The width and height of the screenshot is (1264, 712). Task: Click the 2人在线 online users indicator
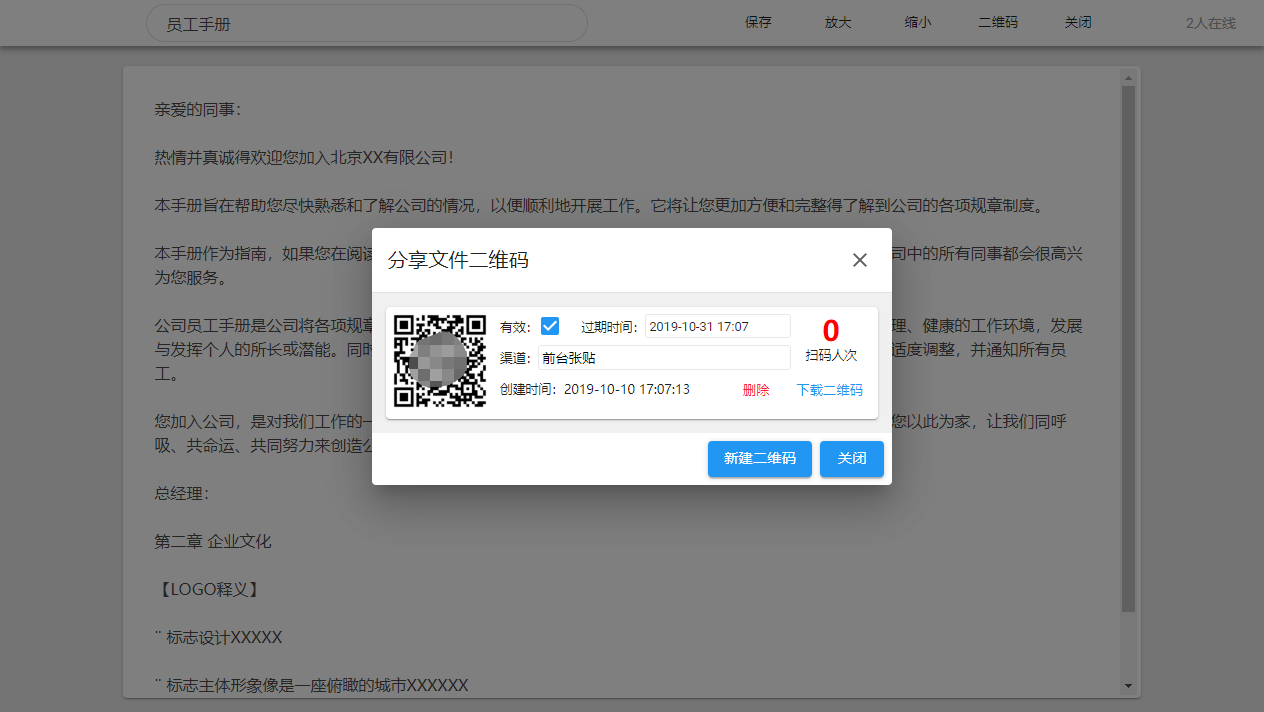(x=1210, y=23)
